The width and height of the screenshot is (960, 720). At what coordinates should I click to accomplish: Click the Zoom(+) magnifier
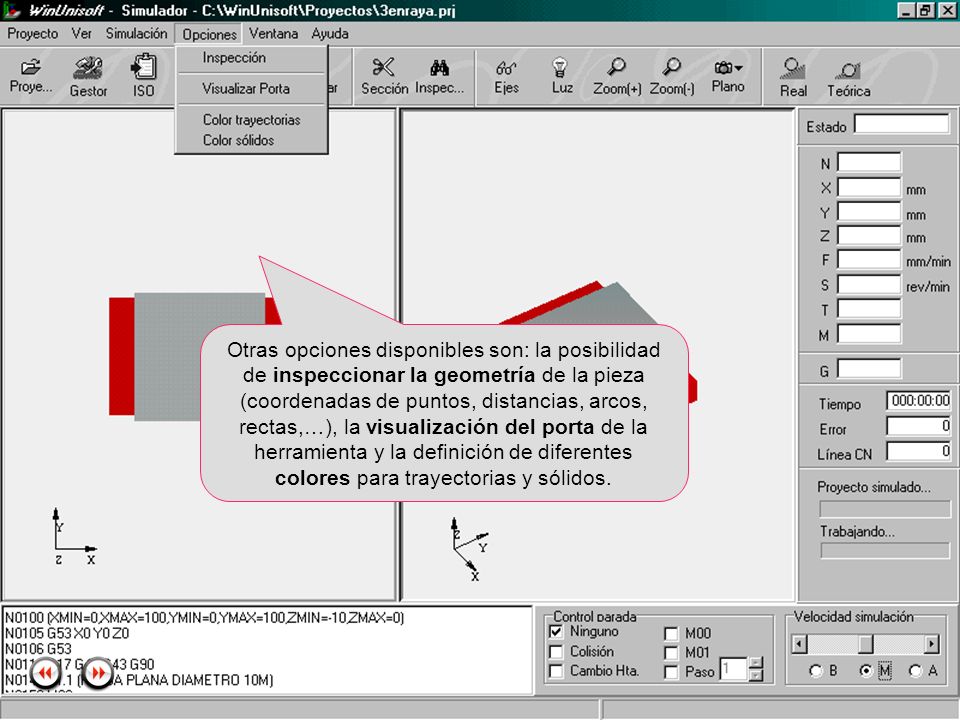pyautogui.click(x=617, y=76)
